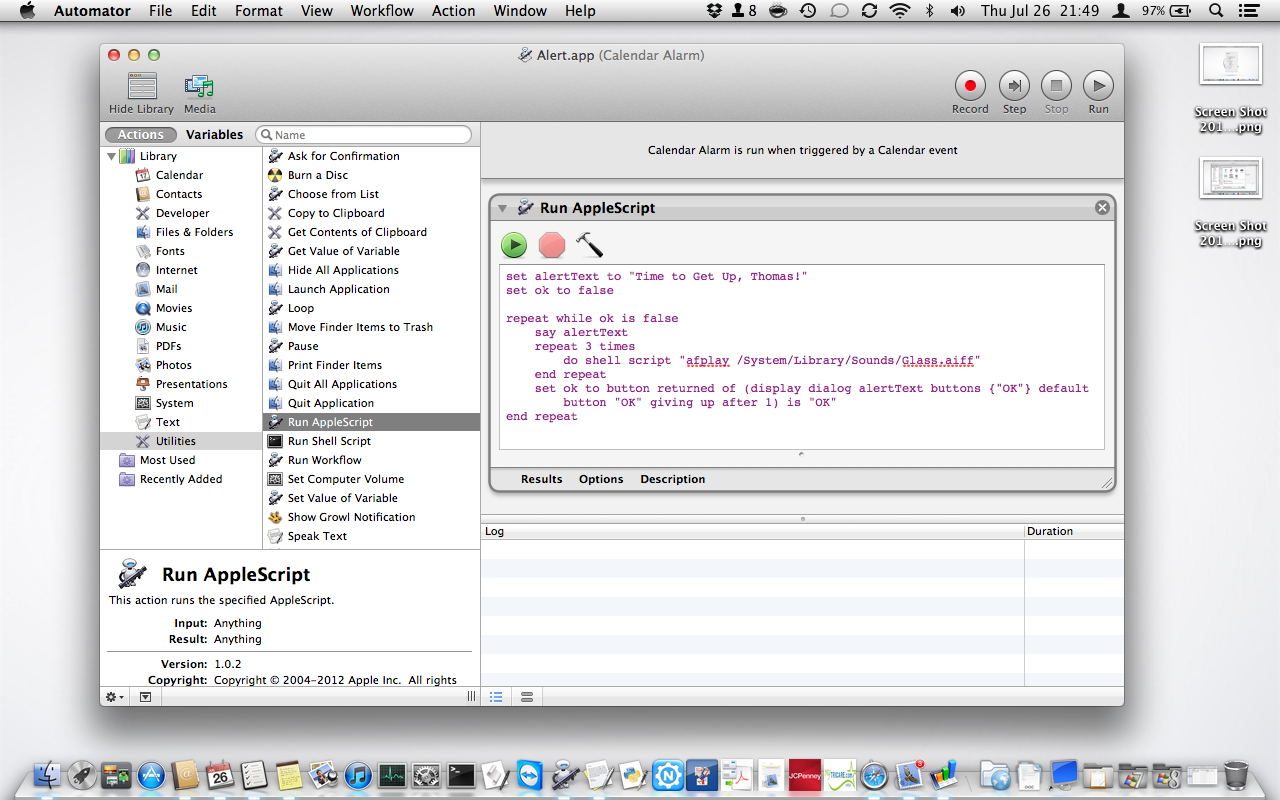The height and width of the screenshot is (800, 1280).
Task: Select the Actions view toggle
Action: (141, 135)
